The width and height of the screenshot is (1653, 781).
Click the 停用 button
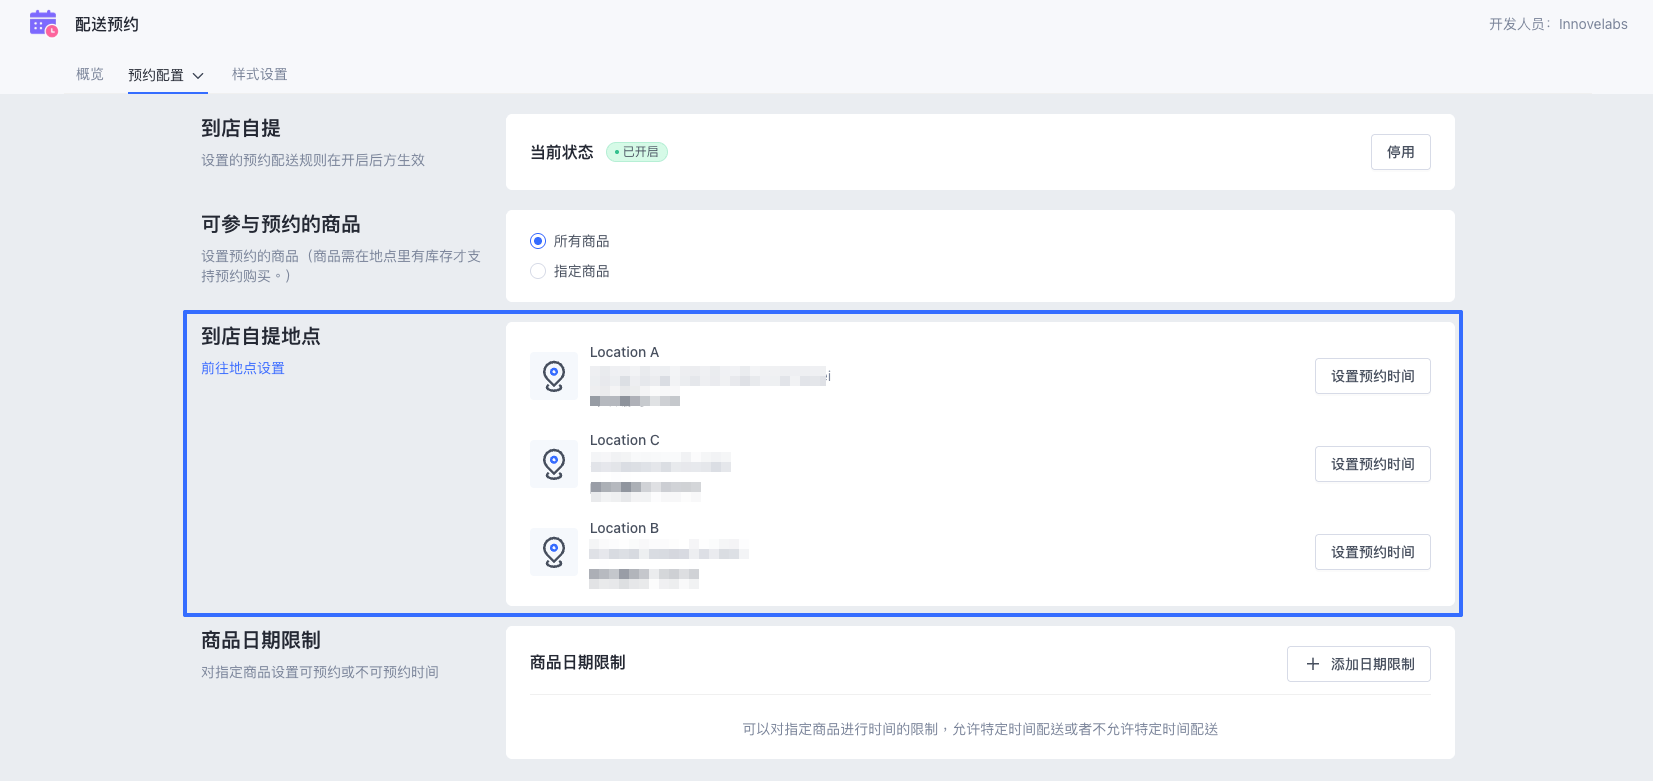[1401, 152]
